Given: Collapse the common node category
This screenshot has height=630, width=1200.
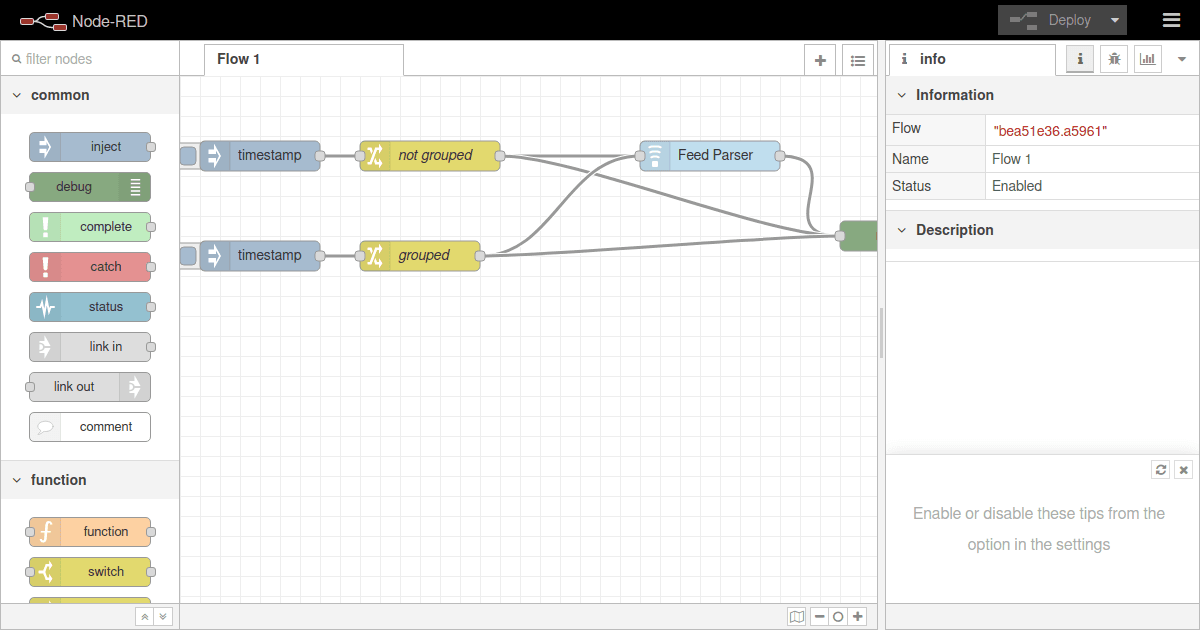Looking at the screenshot, I should [x=17, y=95].
